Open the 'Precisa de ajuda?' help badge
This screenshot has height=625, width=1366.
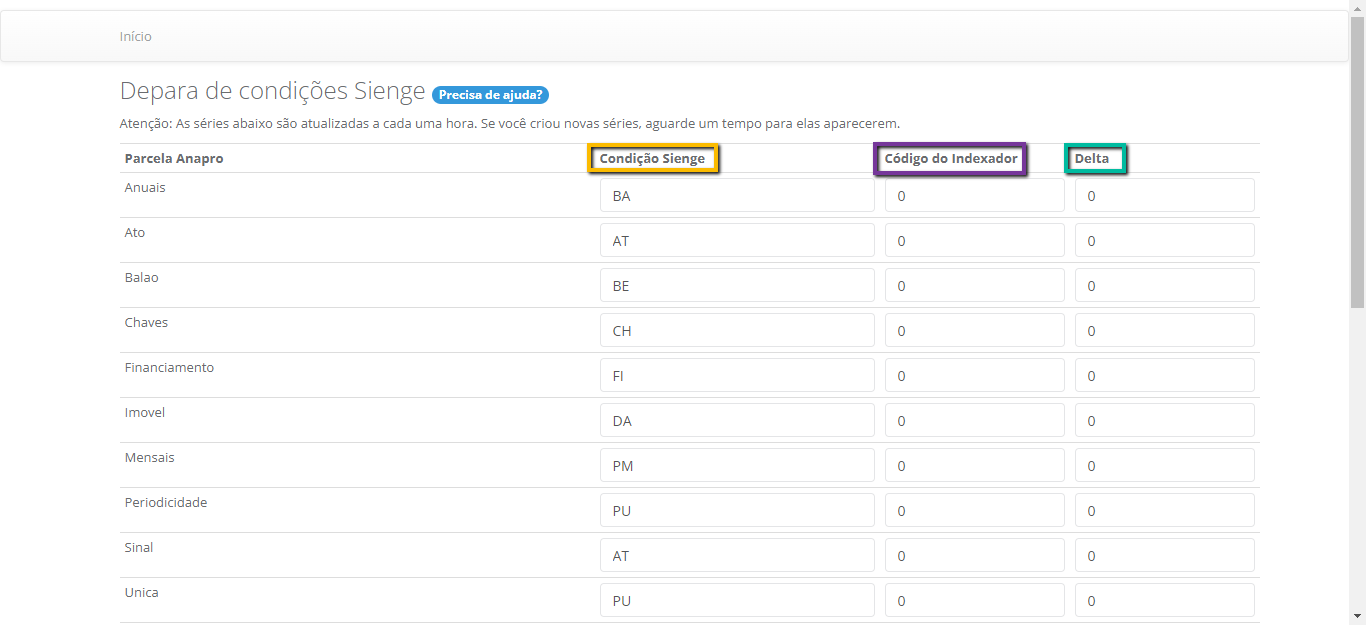pos(490,95)
